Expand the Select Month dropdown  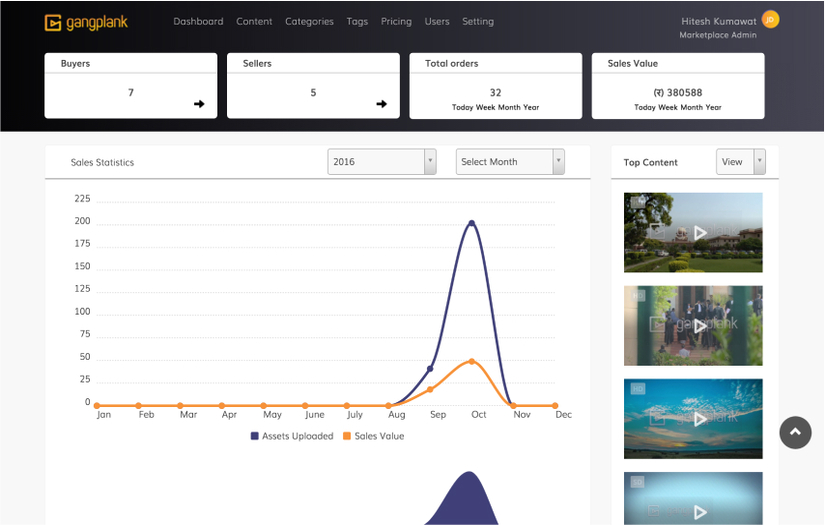510,162
